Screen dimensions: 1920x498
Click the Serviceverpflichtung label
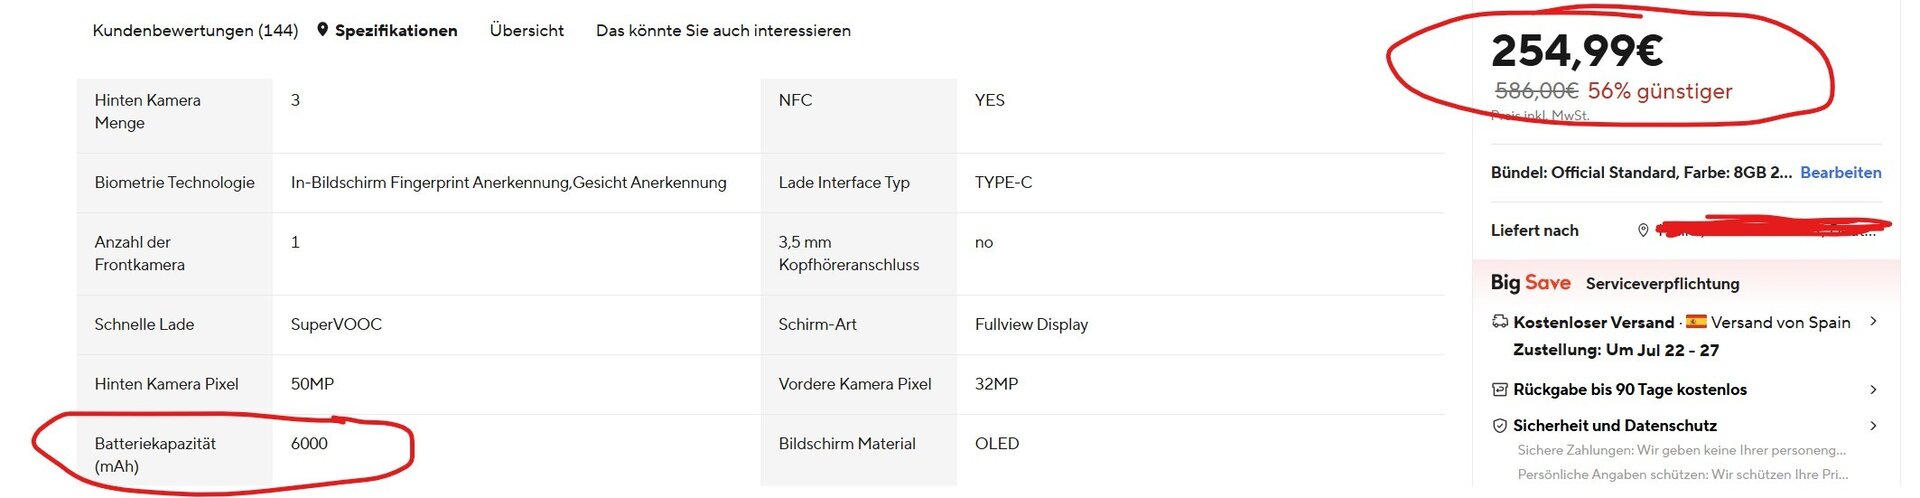click(1662, 284)
